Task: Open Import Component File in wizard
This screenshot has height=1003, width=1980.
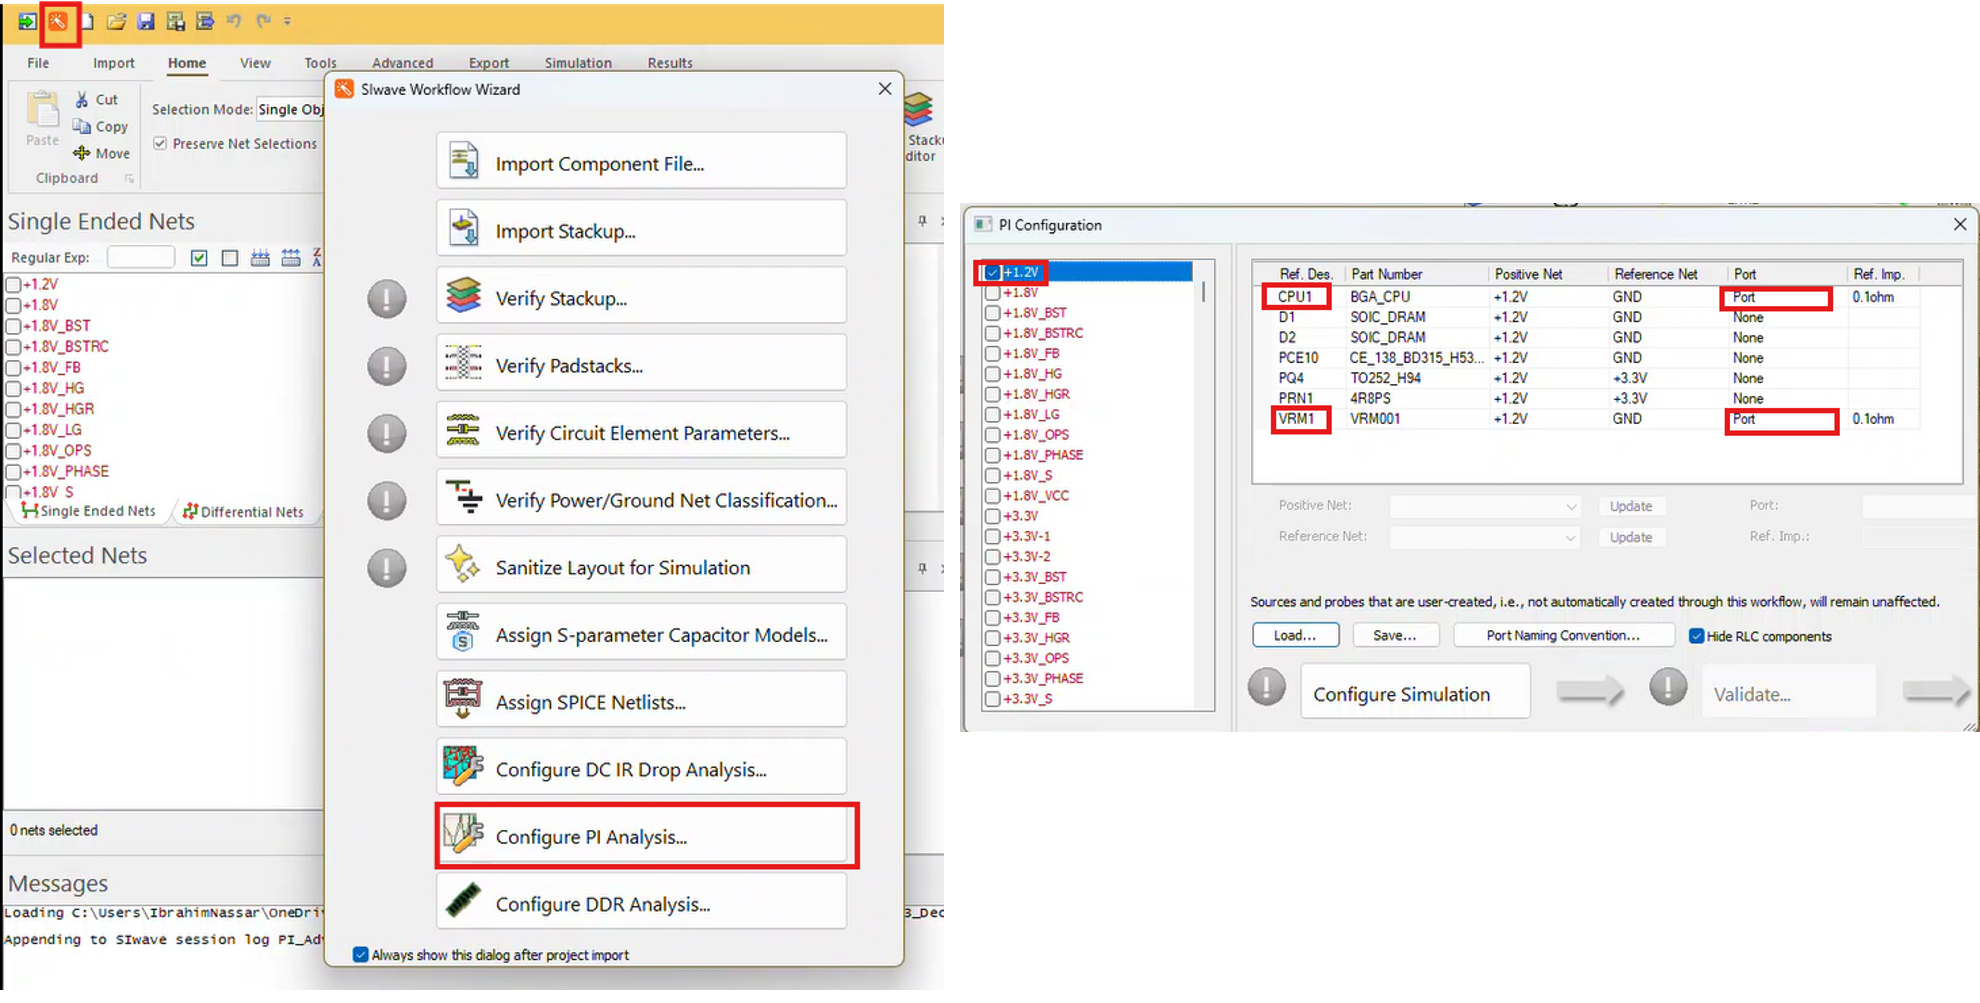Action: coord(641,161)
